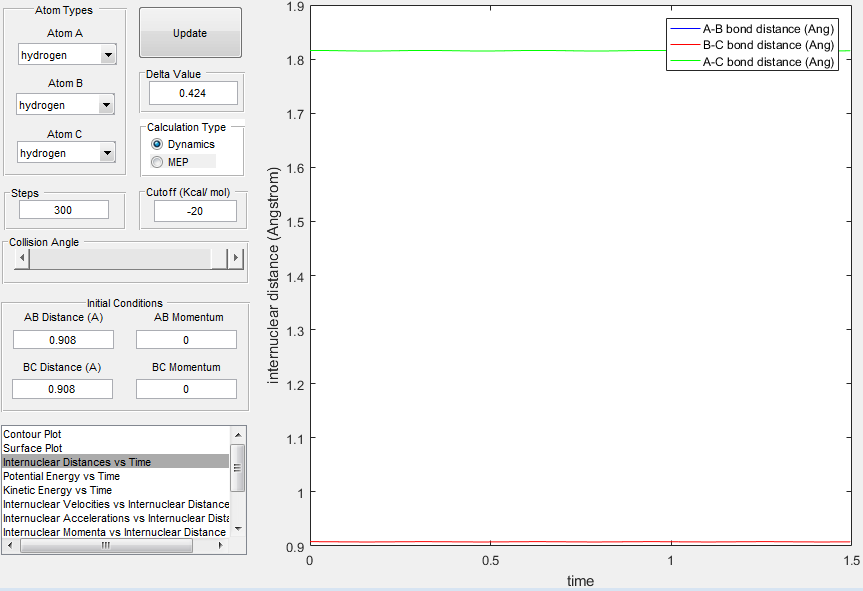Open the Atom A dropdown
Viewport: 863px width, 591px height.
(x=67, y=54)
